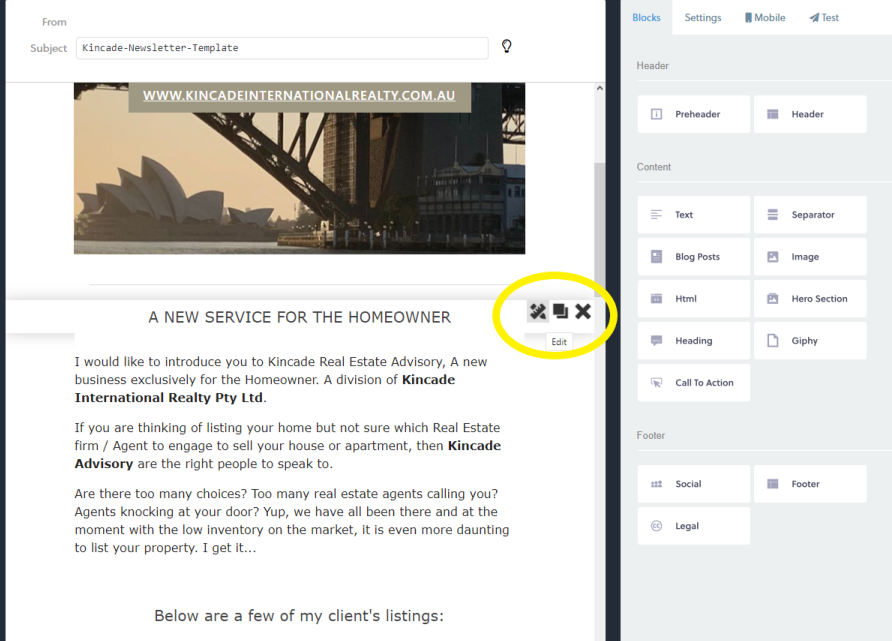This screenshot has height=641, width=892.
Task: Click the Image block picture icon
Action: (773, 257)
